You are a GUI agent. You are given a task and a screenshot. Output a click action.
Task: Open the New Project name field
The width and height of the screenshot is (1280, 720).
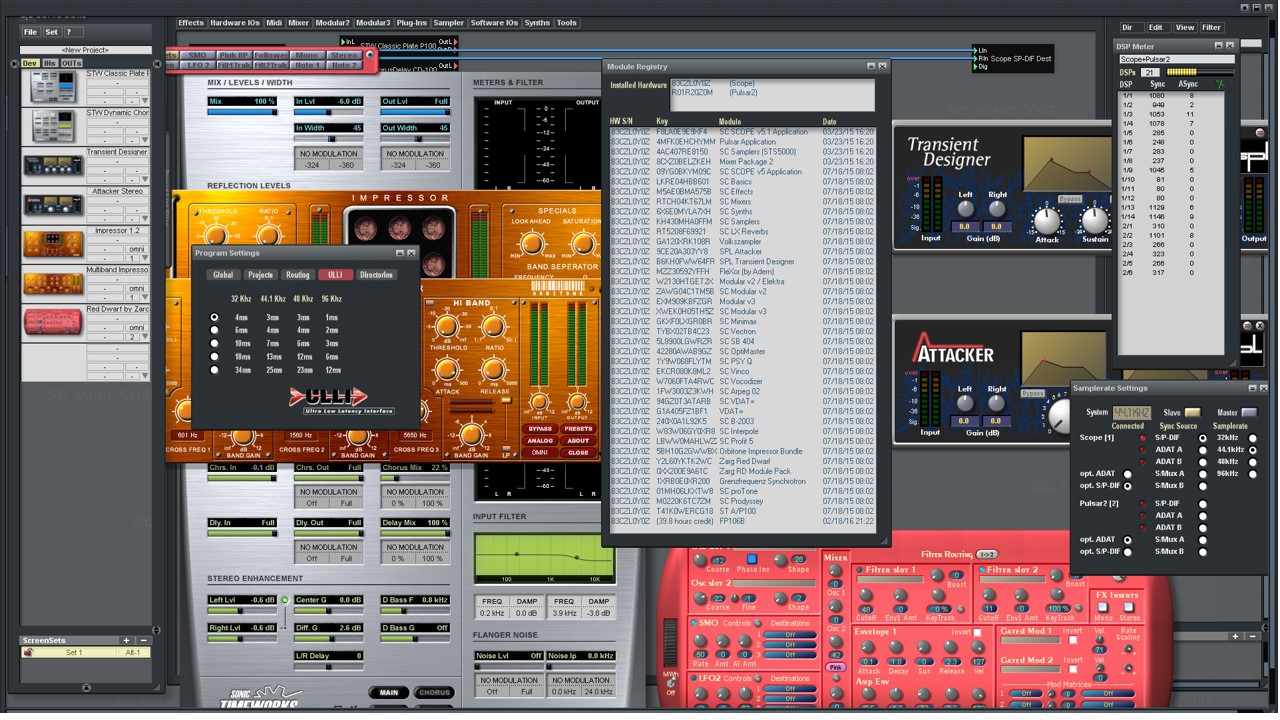85,49
